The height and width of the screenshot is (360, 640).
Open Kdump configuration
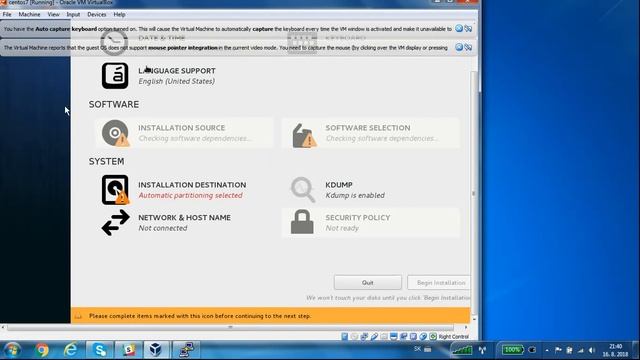coord(338,190)
